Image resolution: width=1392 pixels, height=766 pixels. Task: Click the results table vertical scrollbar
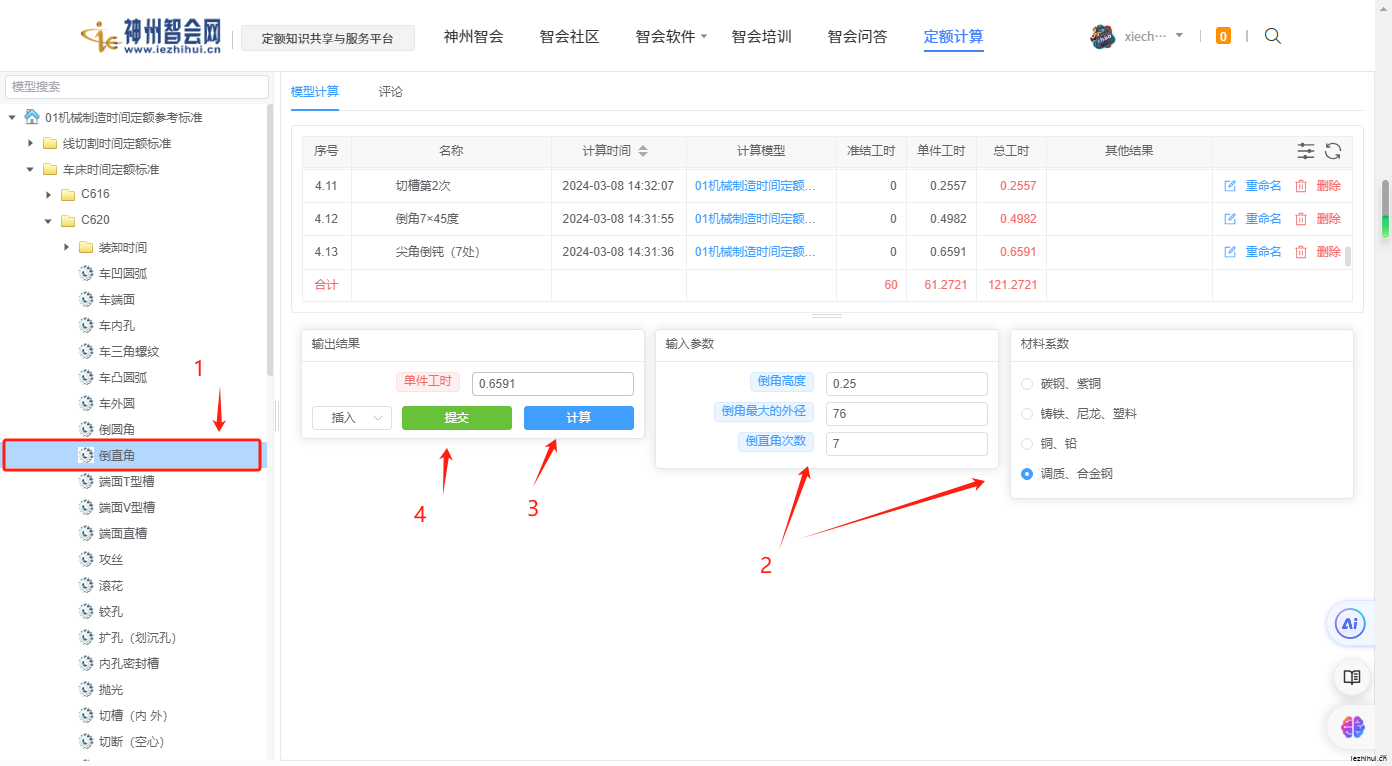(x=1347, y=256)
